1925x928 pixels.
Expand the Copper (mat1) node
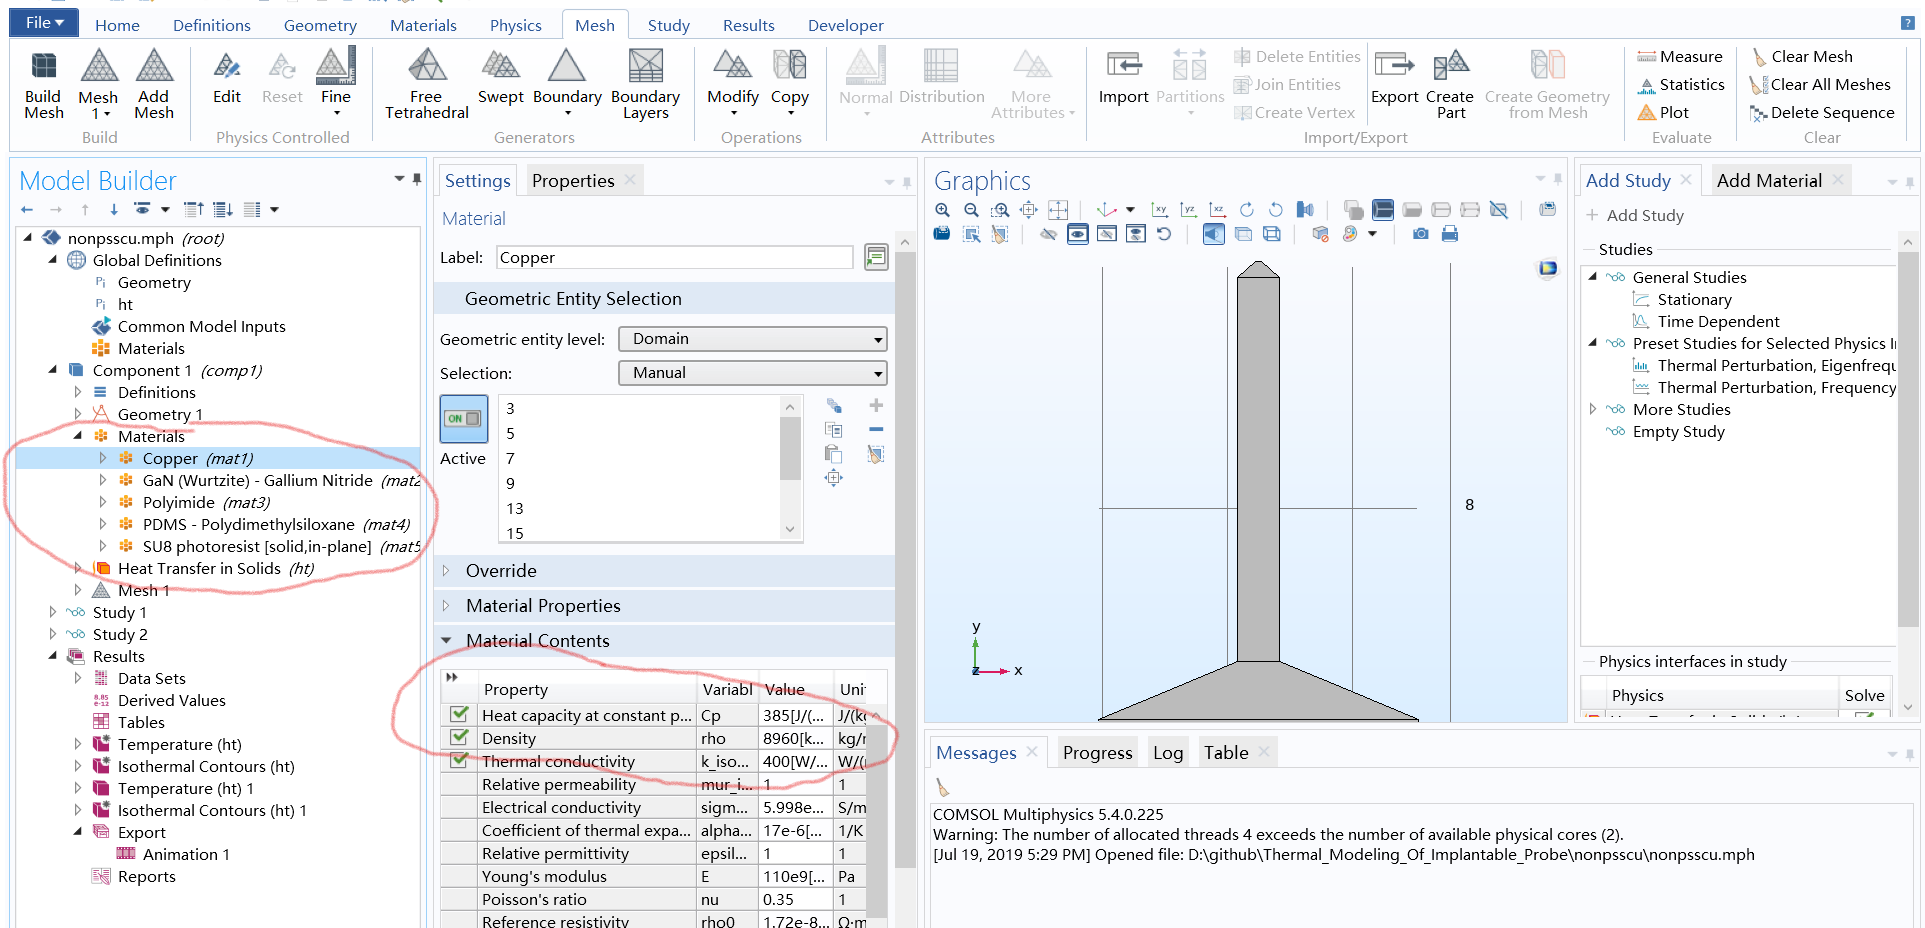point(102,458)
